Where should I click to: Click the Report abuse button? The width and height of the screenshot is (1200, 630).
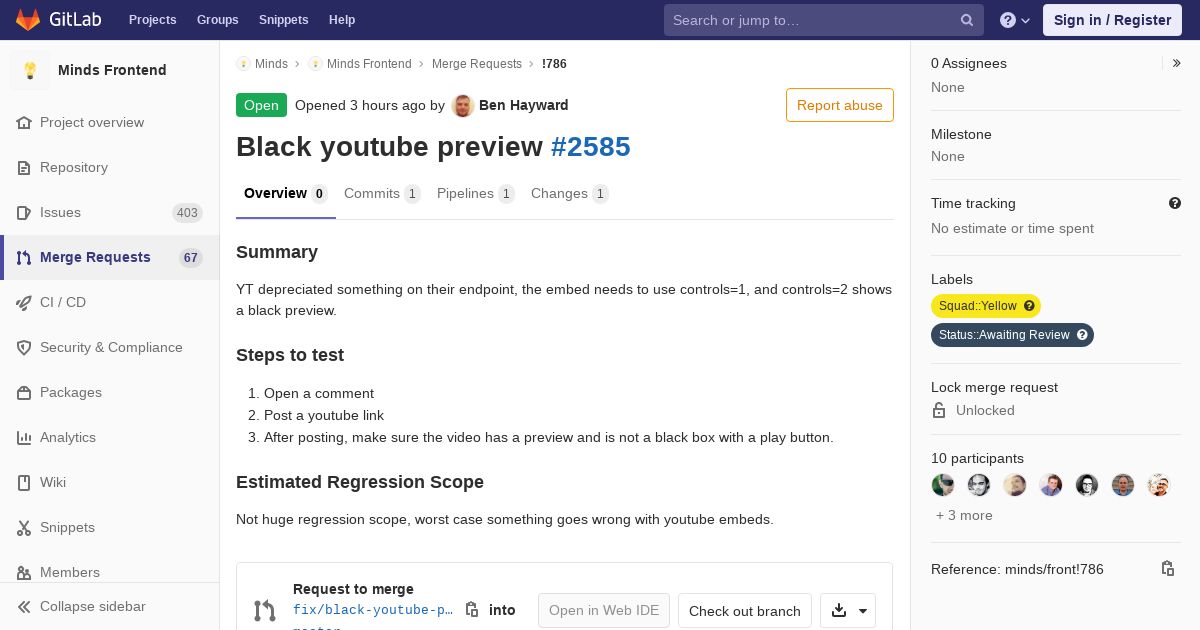click(x=840, y=105)
